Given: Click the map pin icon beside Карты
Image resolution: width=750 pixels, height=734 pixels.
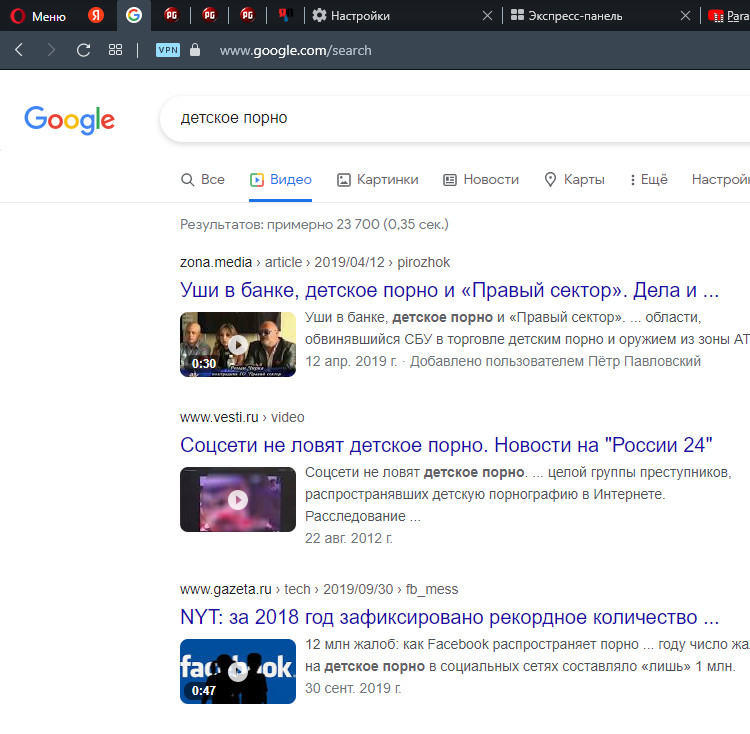Looking at the screenshot, I should tap(551, 179).
